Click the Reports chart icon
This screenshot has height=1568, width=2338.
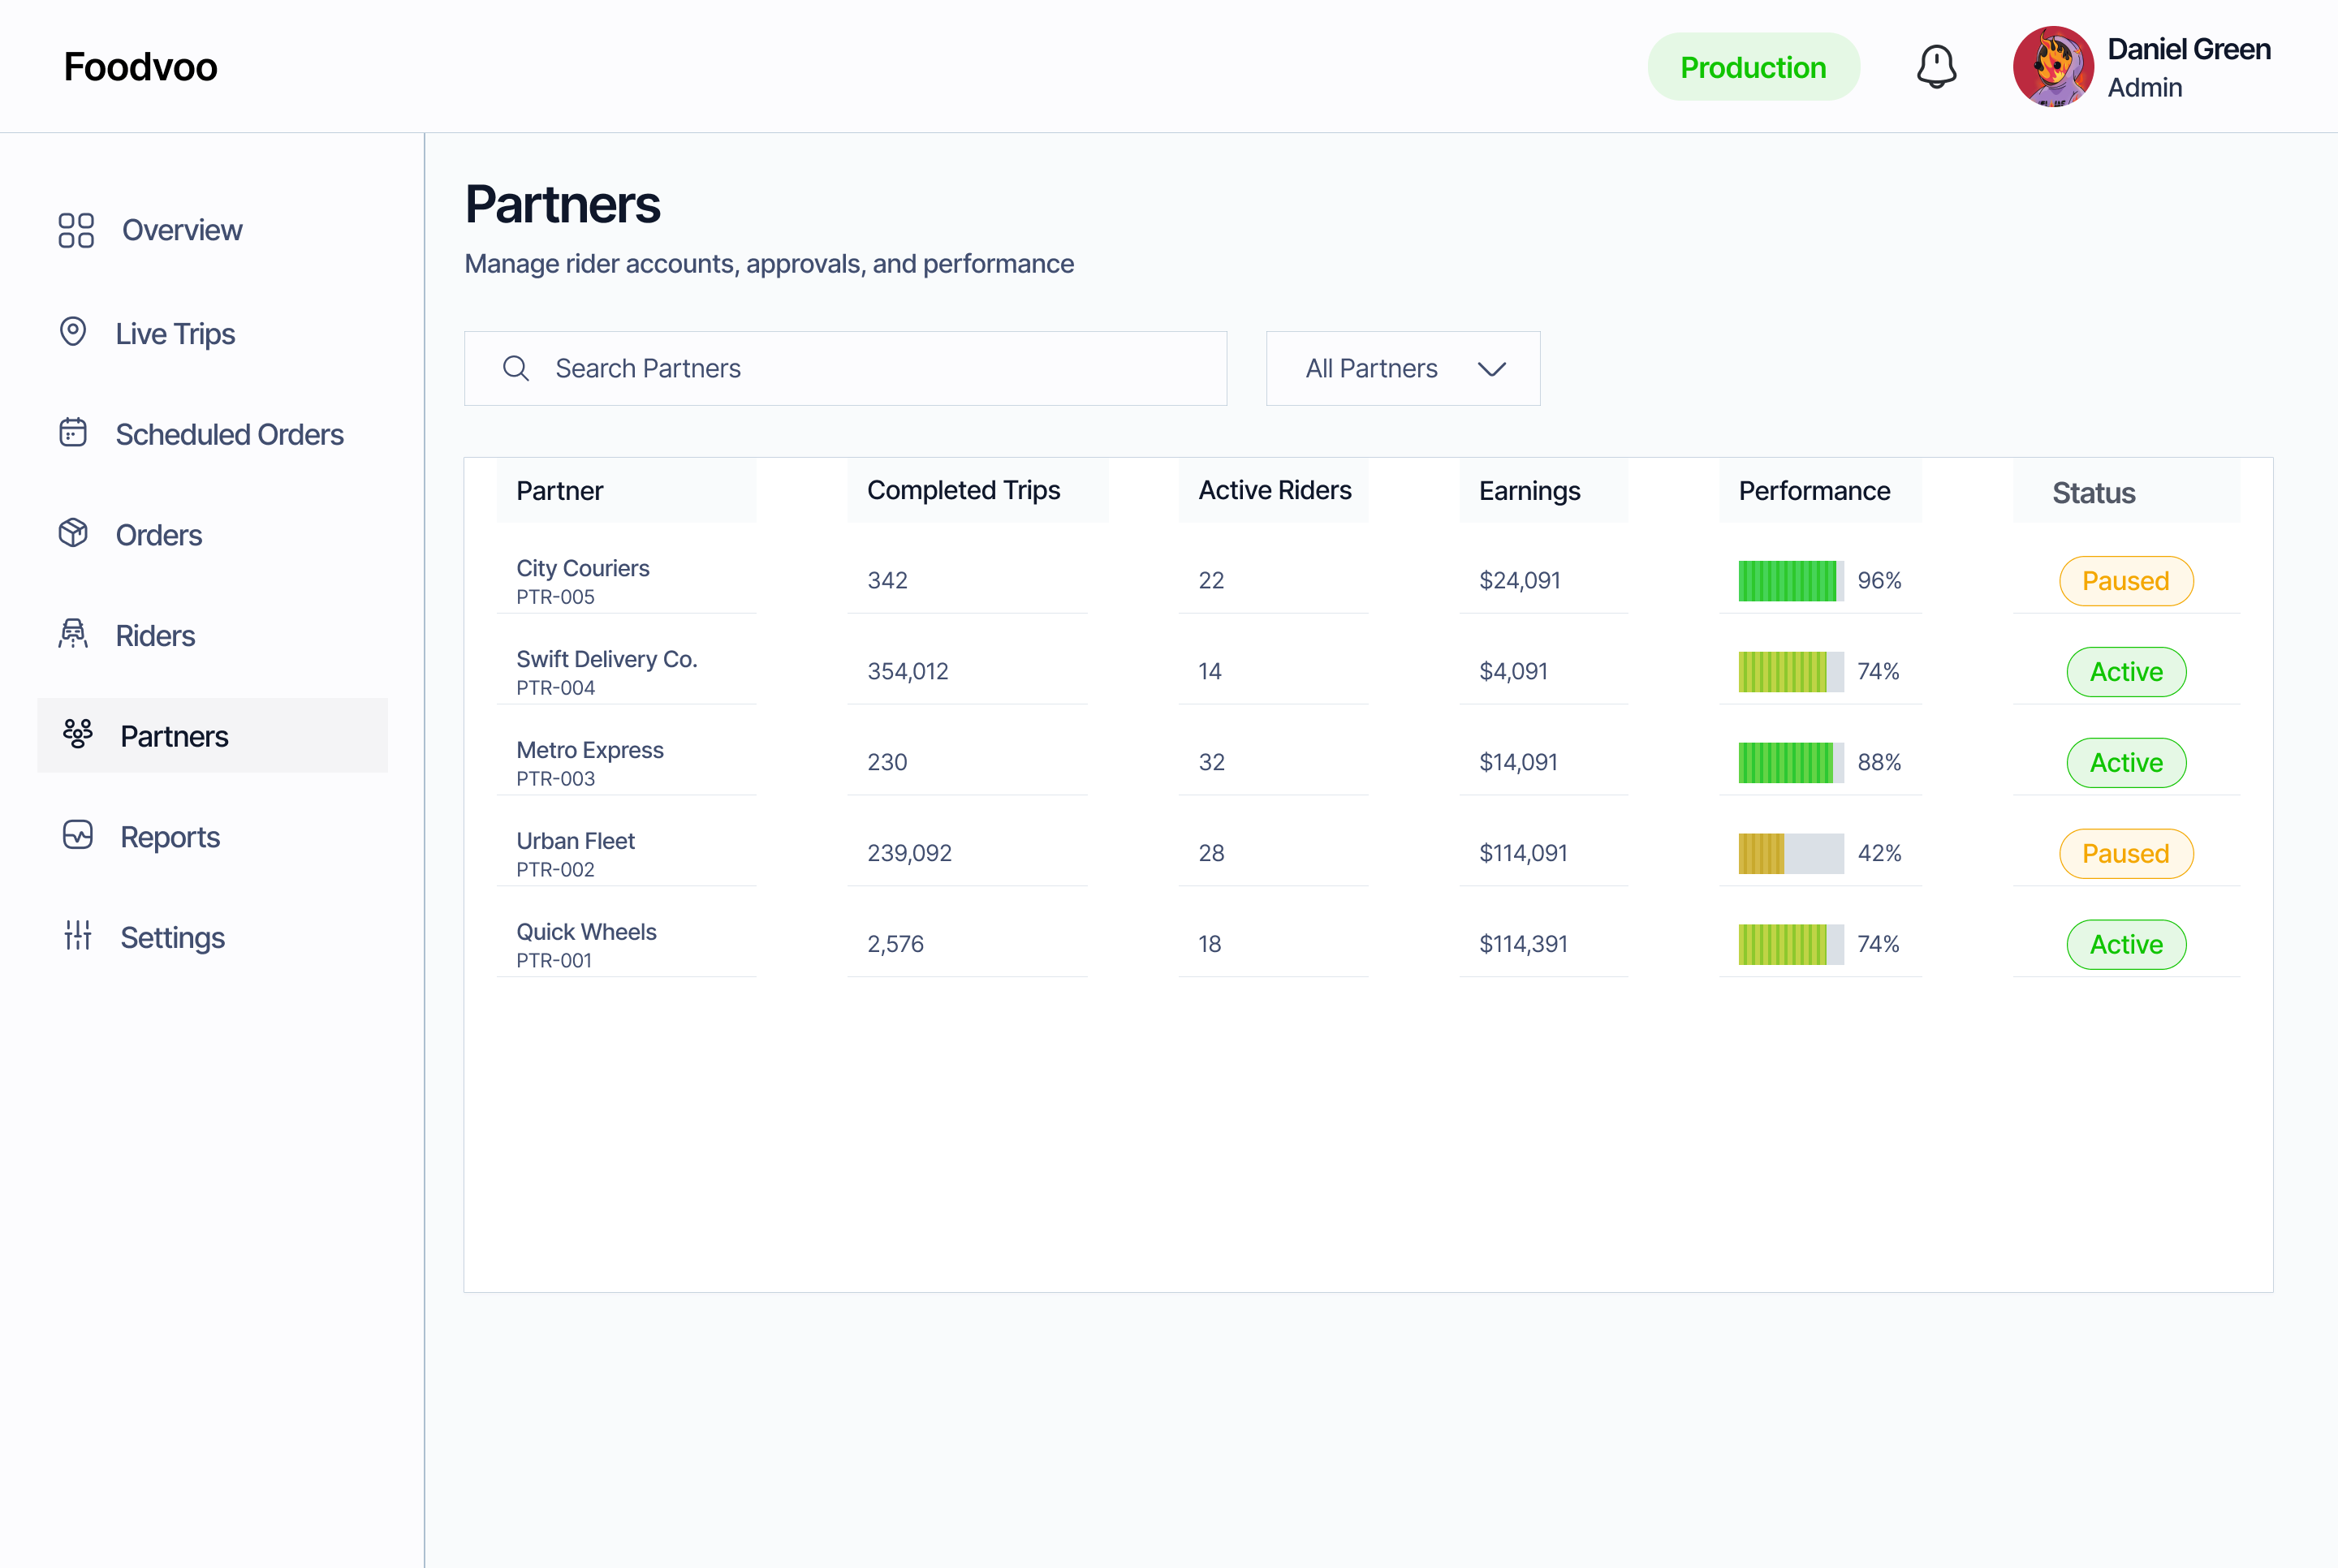77,835
